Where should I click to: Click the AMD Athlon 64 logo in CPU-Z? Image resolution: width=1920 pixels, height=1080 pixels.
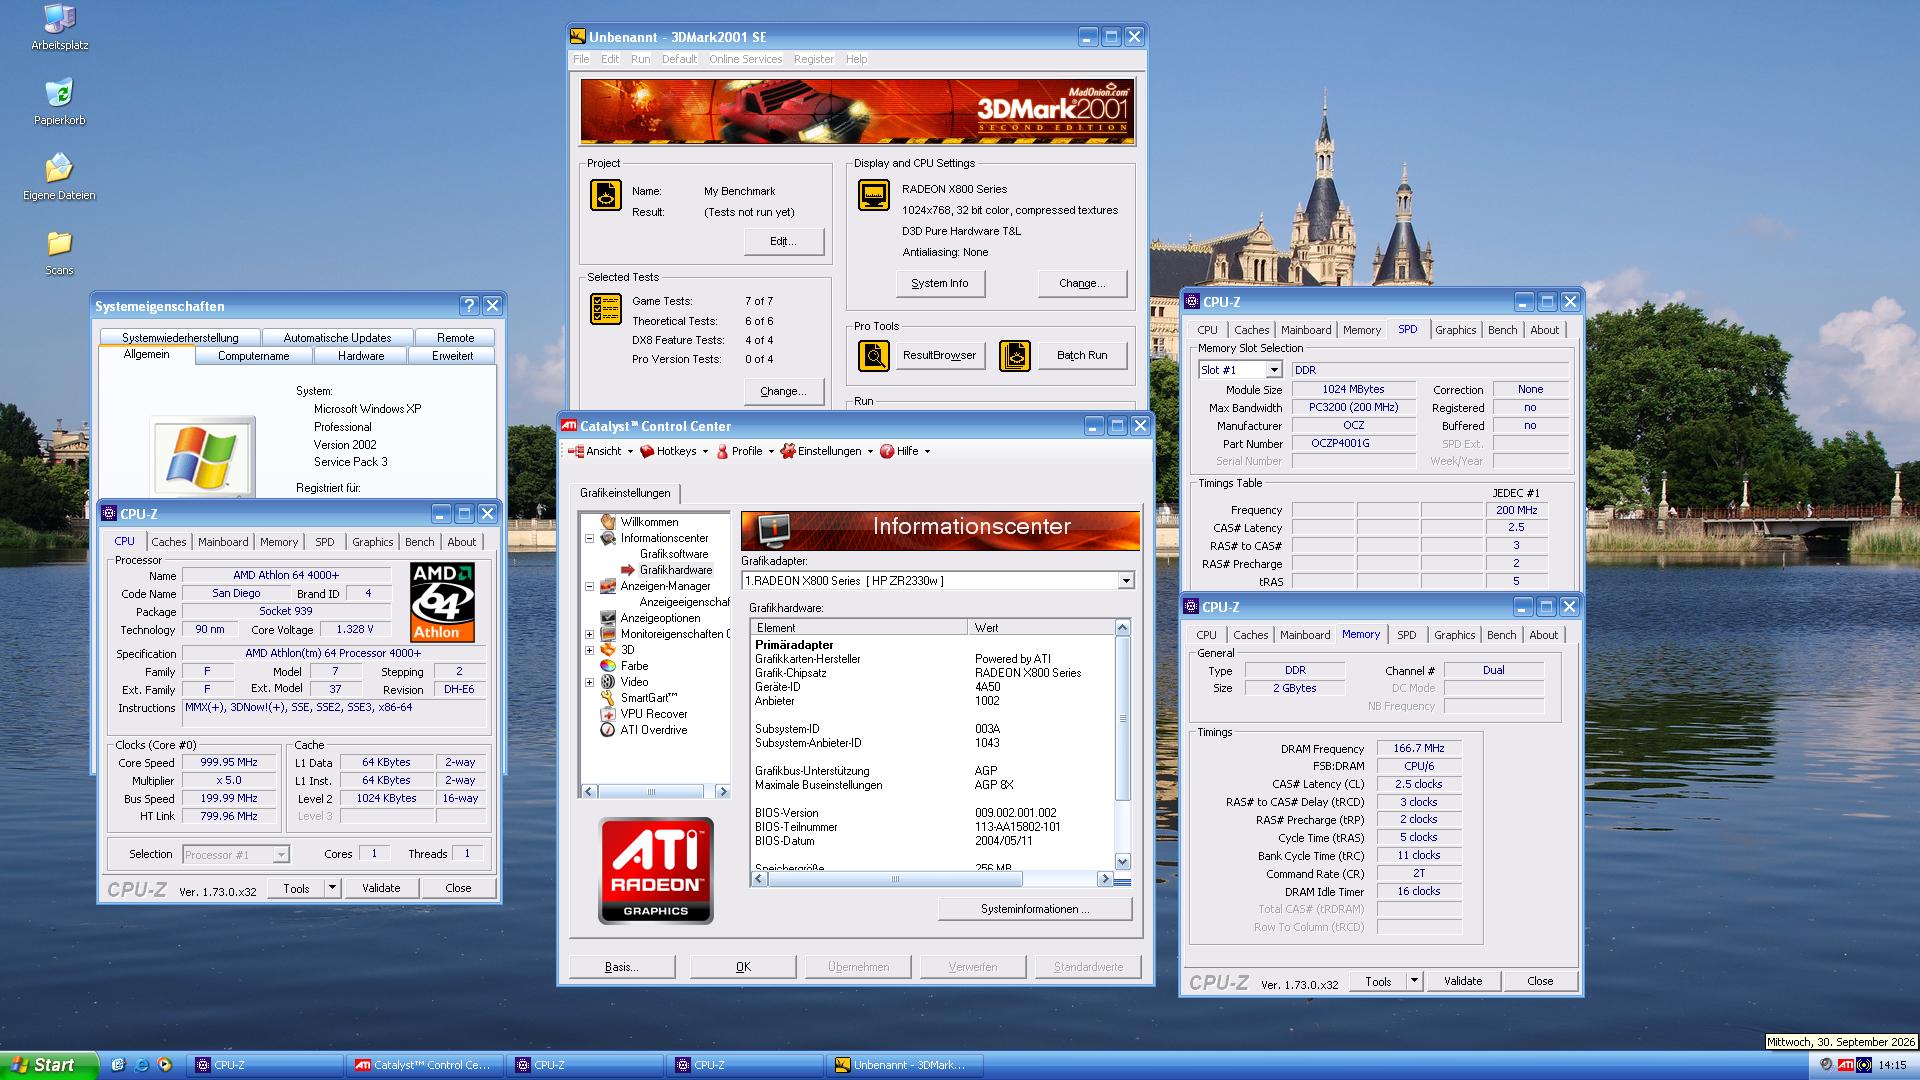pos(442,601)
